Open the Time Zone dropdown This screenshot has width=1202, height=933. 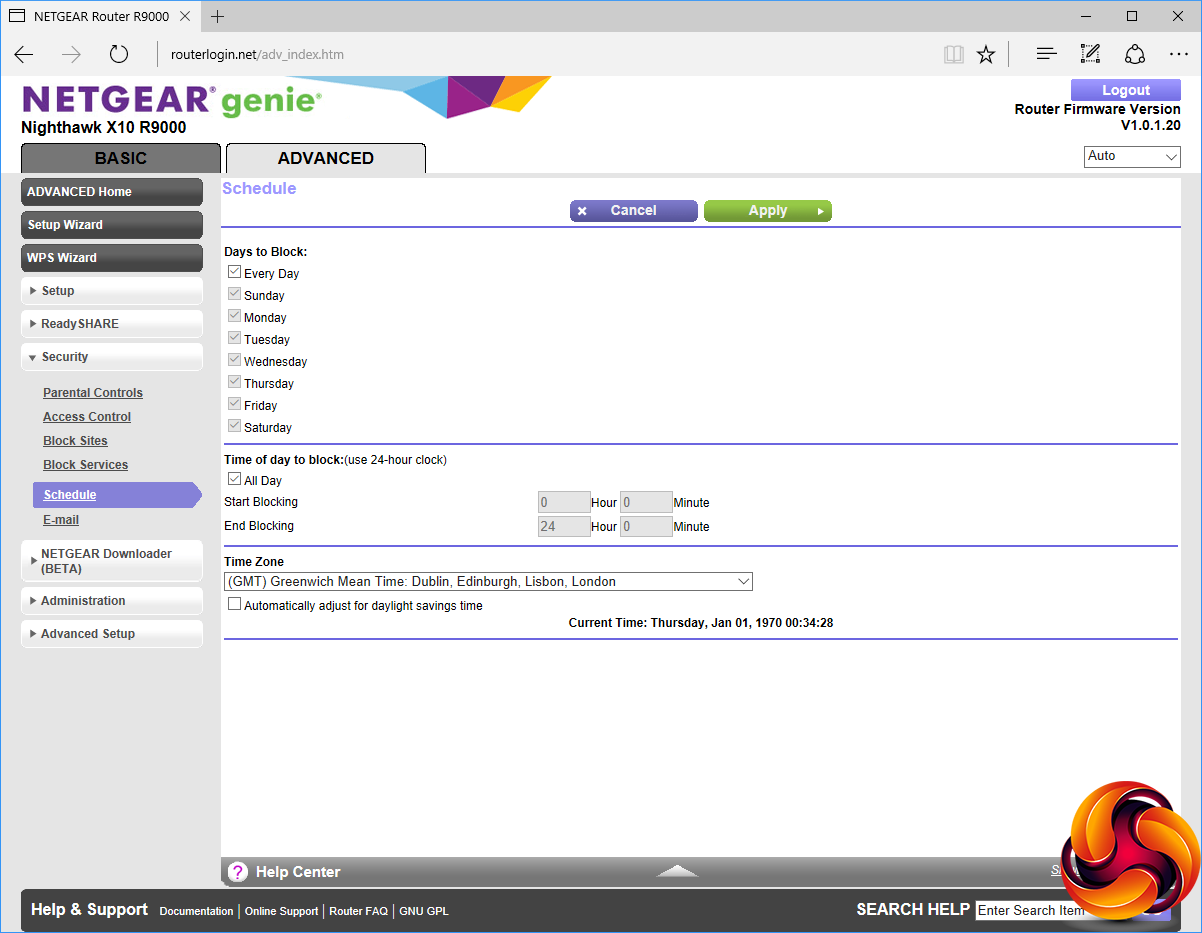pyautogui.click(x=488, y=581)
